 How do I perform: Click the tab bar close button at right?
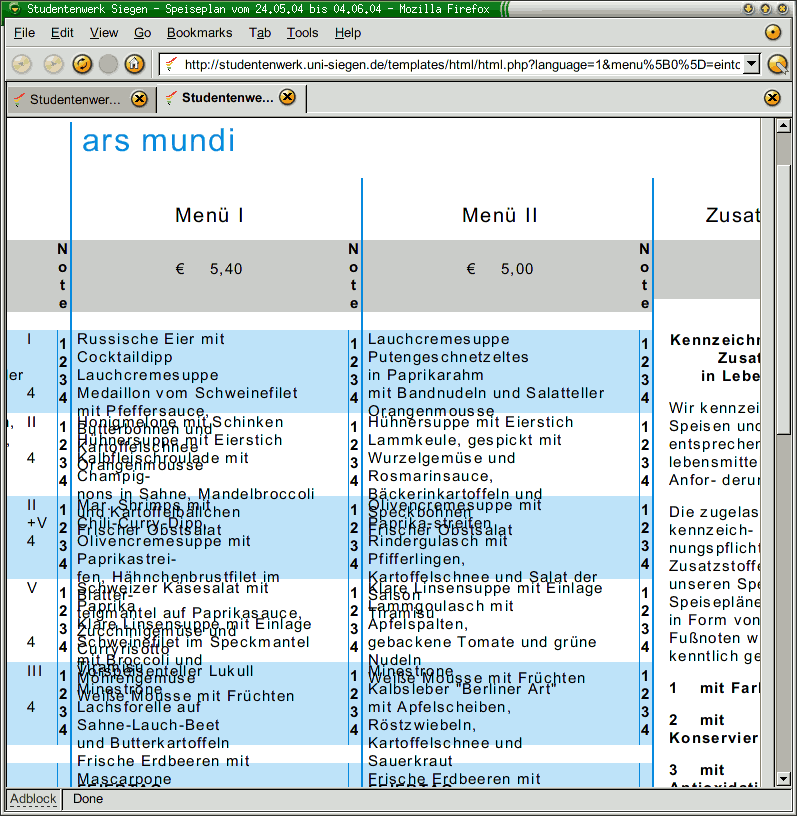click(773, 98)
